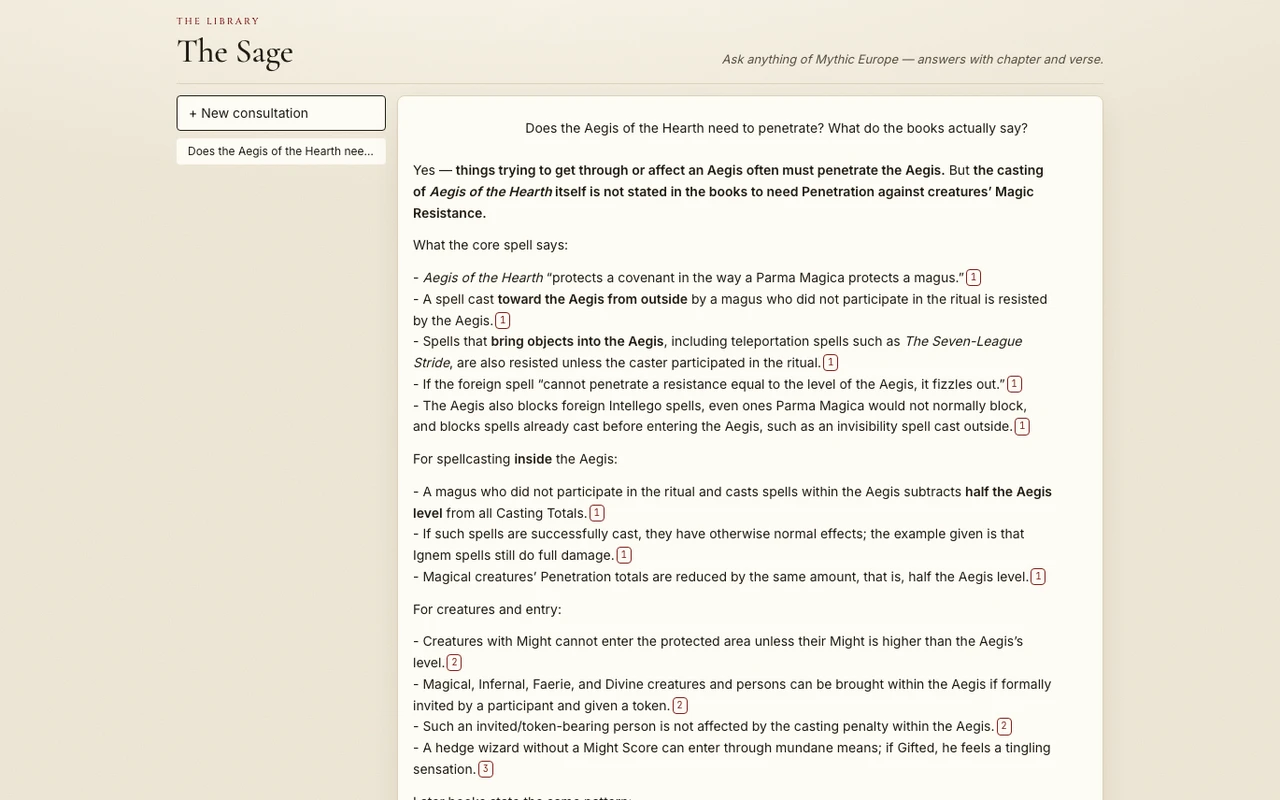Click the line 'For spellcasting inside the Aegis:'

point(515,459)
